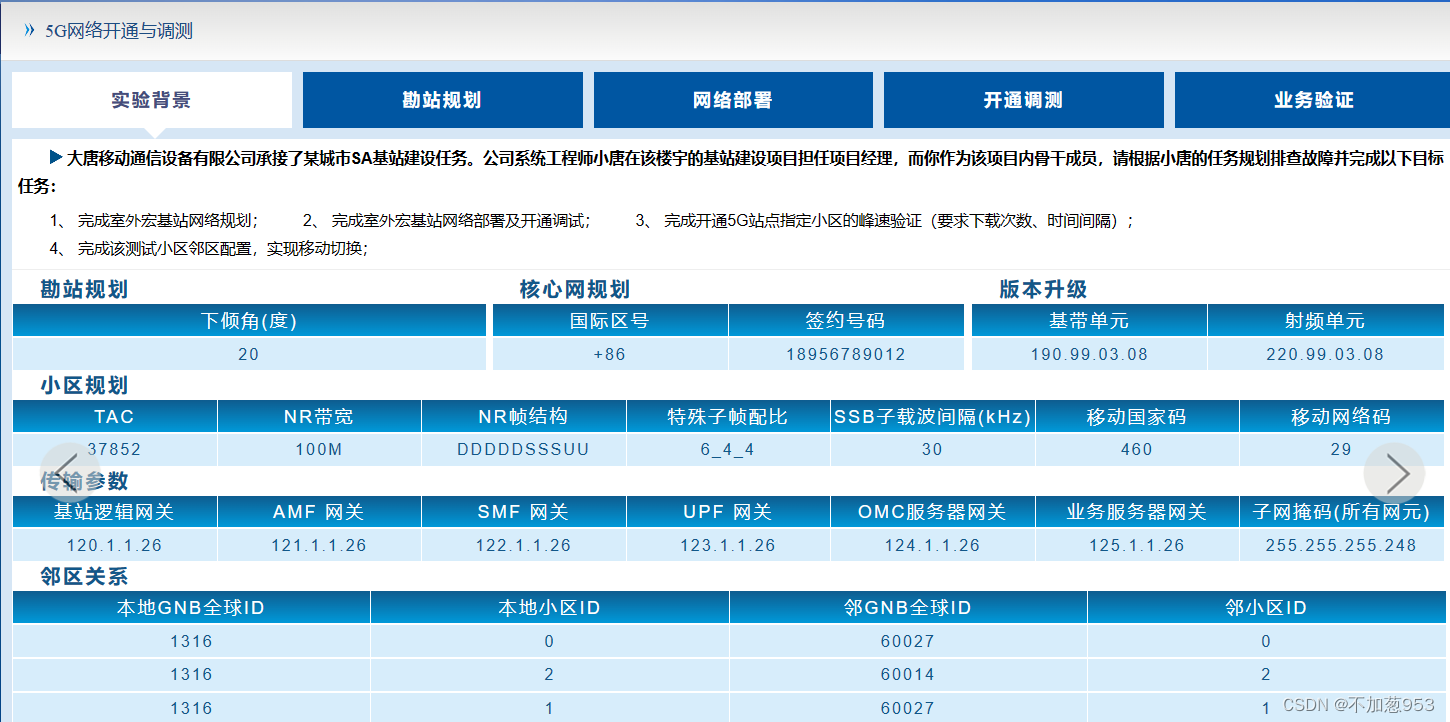Viewport: 1450px width, 722px height.
Task: Click the 下倾角(度) column header
Action: pos(249,321)
